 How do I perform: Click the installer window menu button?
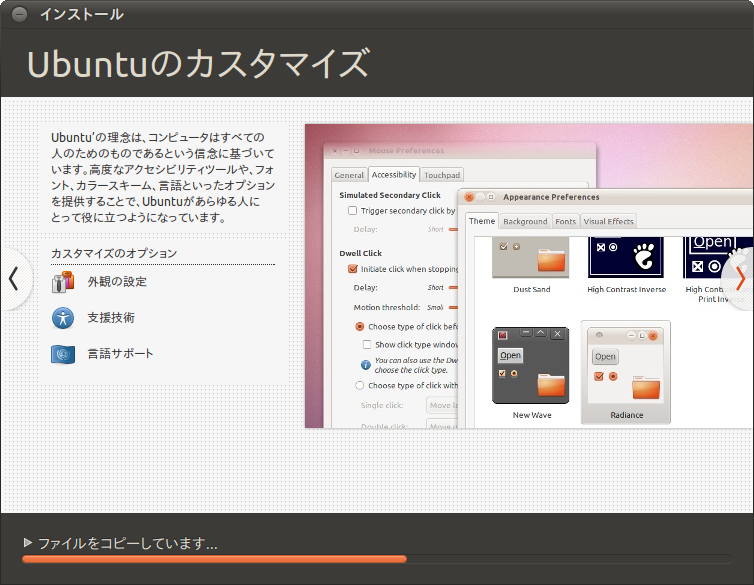[x=19, y=14]
